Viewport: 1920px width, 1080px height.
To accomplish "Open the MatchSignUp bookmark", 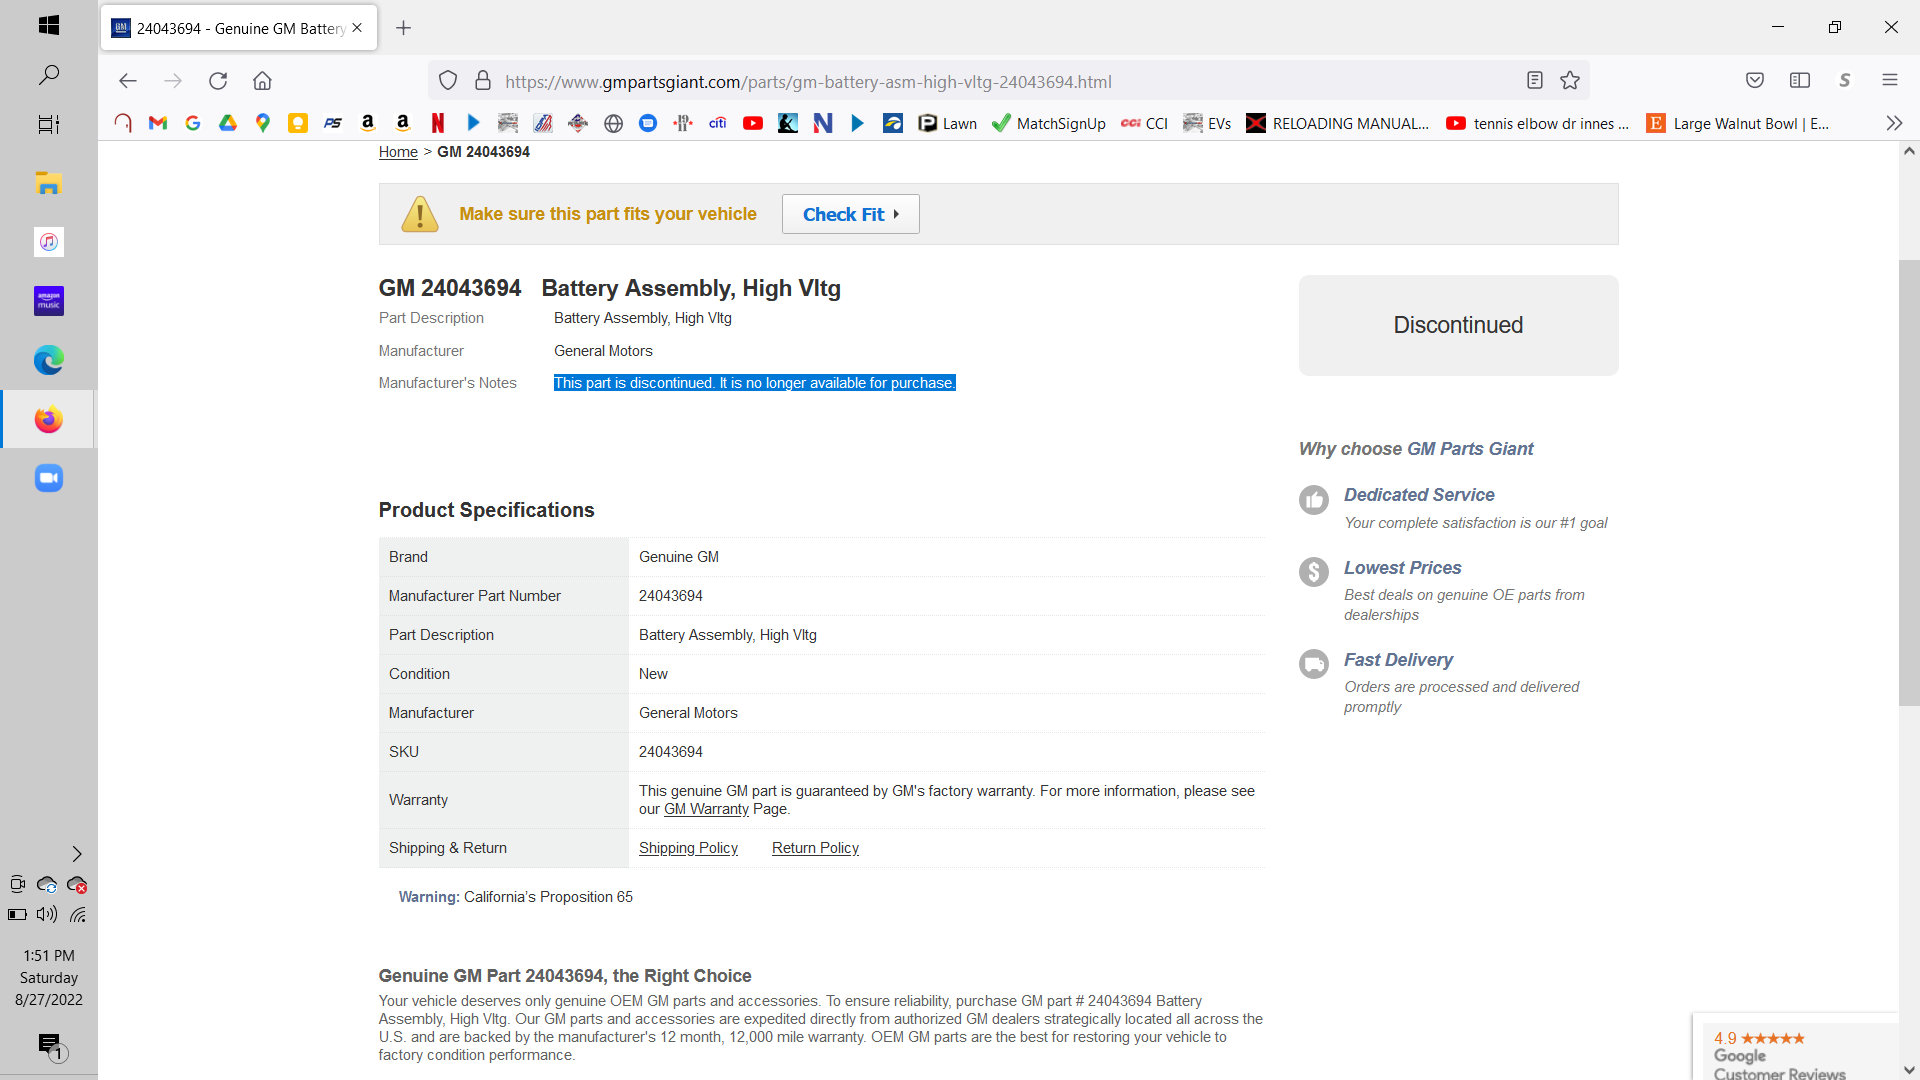I will click(1049, 123).
